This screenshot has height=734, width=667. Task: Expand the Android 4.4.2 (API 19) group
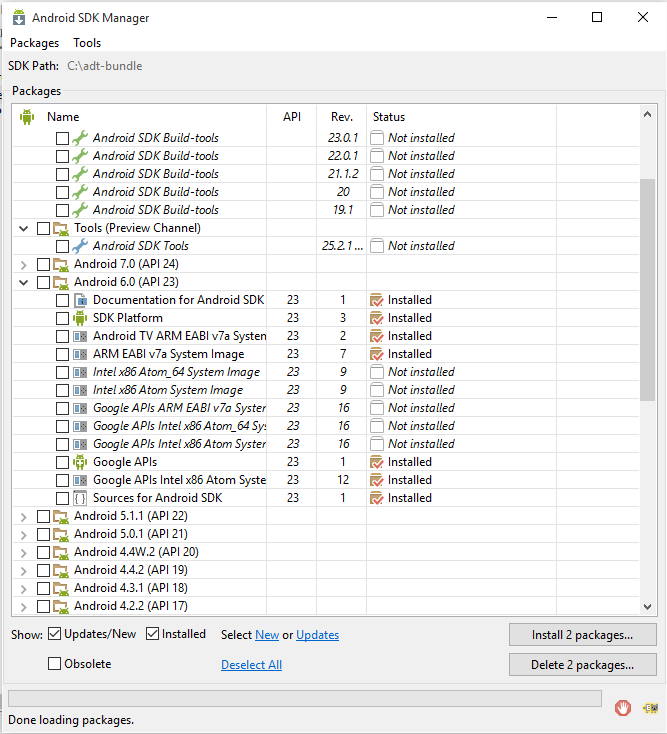tap(23, 571)
